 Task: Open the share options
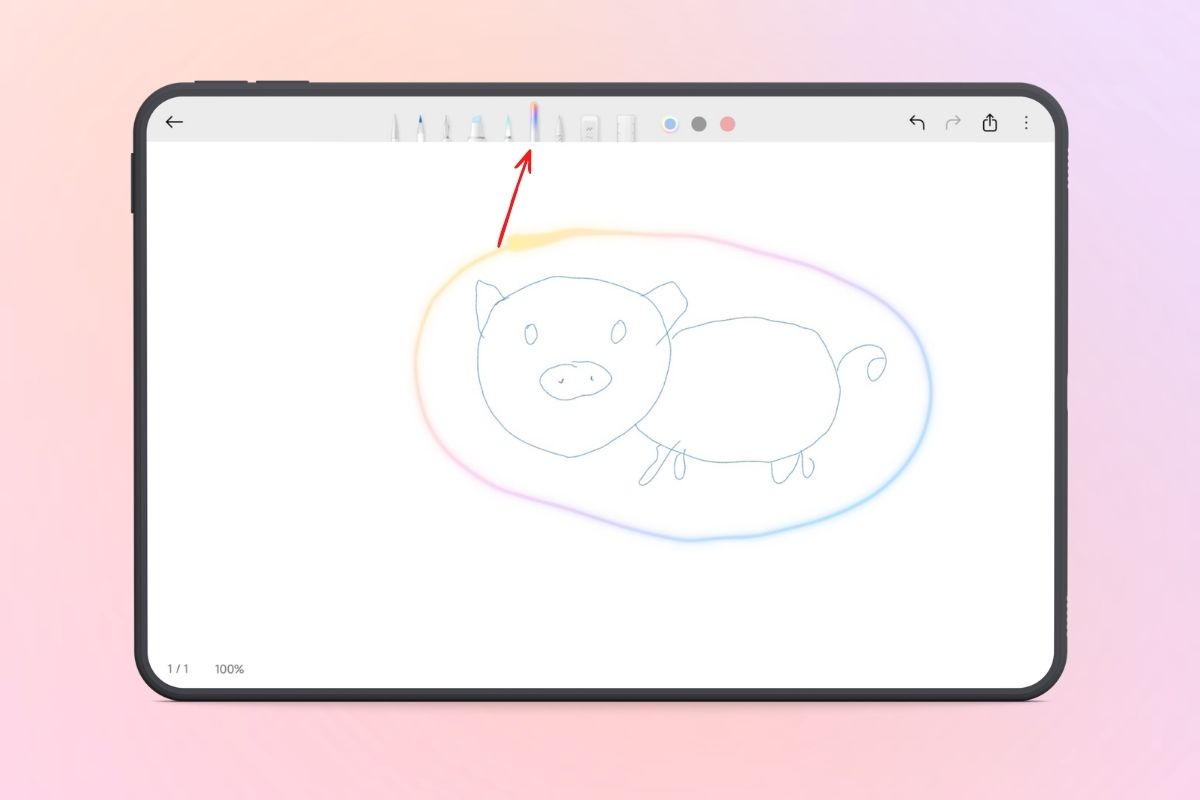click(990, 122)
